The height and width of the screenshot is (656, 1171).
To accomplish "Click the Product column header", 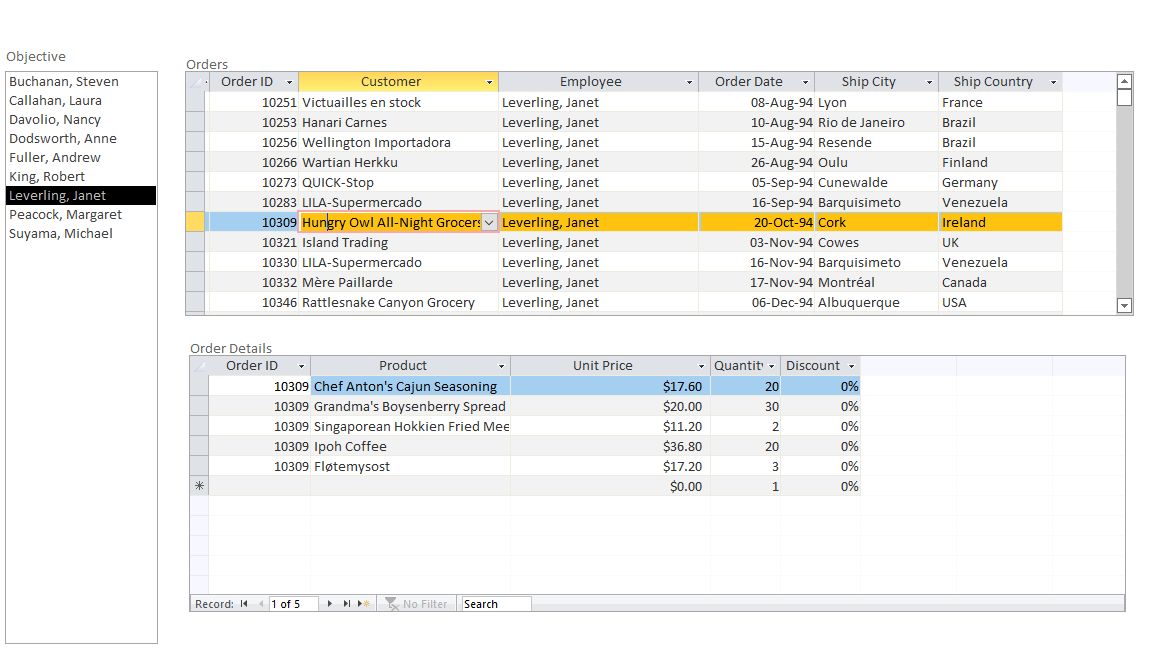I will 402,366.
